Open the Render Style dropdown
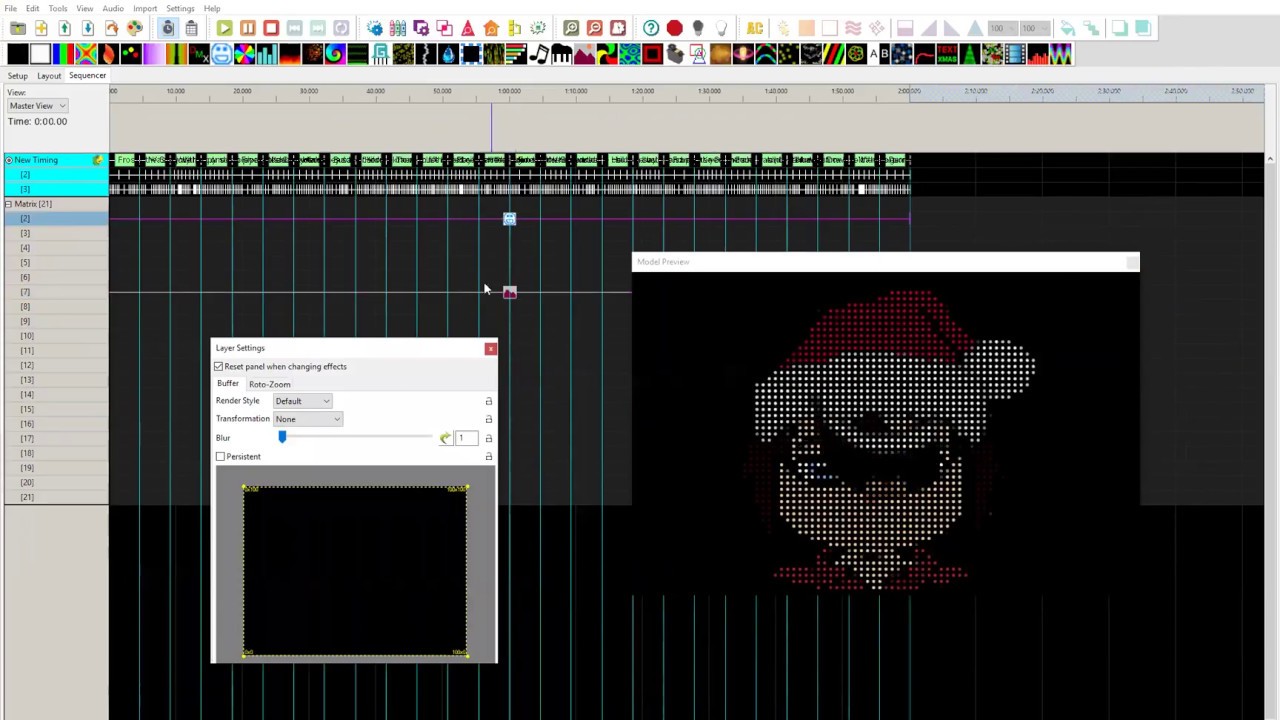1280x720 pixels. pyautogui.click(x=302, y=401)
